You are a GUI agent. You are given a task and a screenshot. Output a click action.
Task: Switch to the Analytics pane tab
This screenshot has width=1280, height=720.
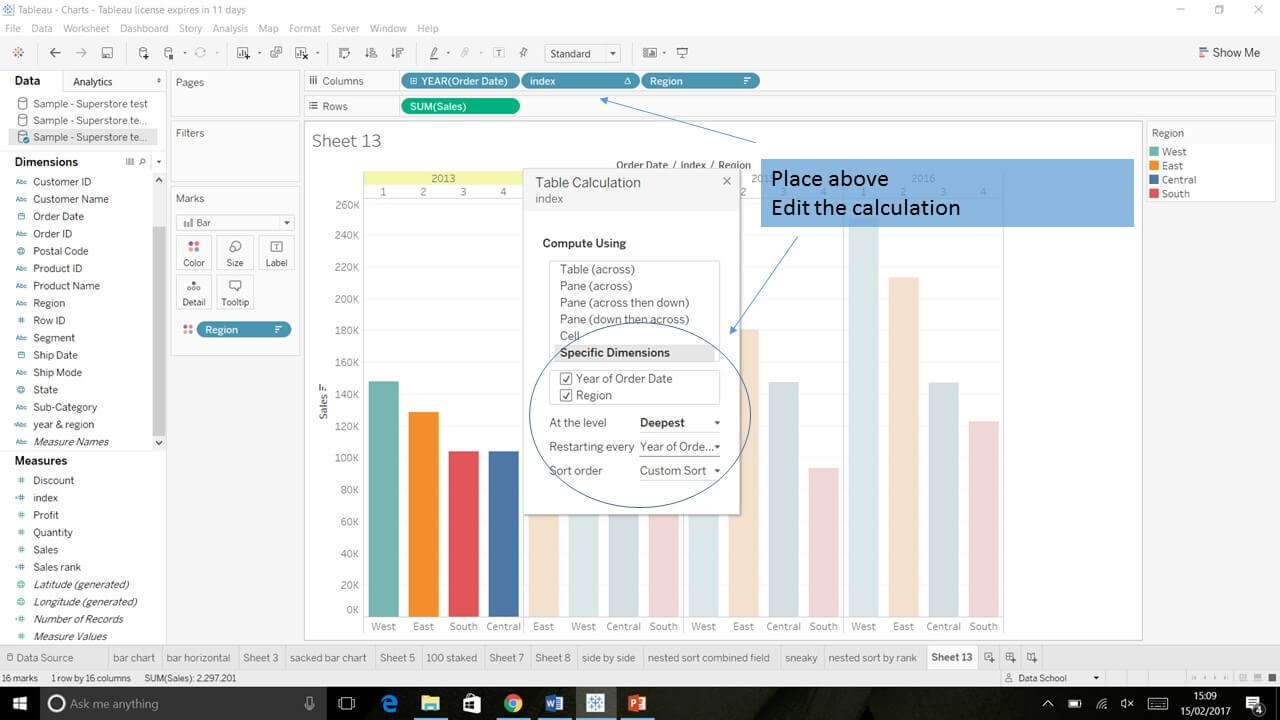(93, 82)
